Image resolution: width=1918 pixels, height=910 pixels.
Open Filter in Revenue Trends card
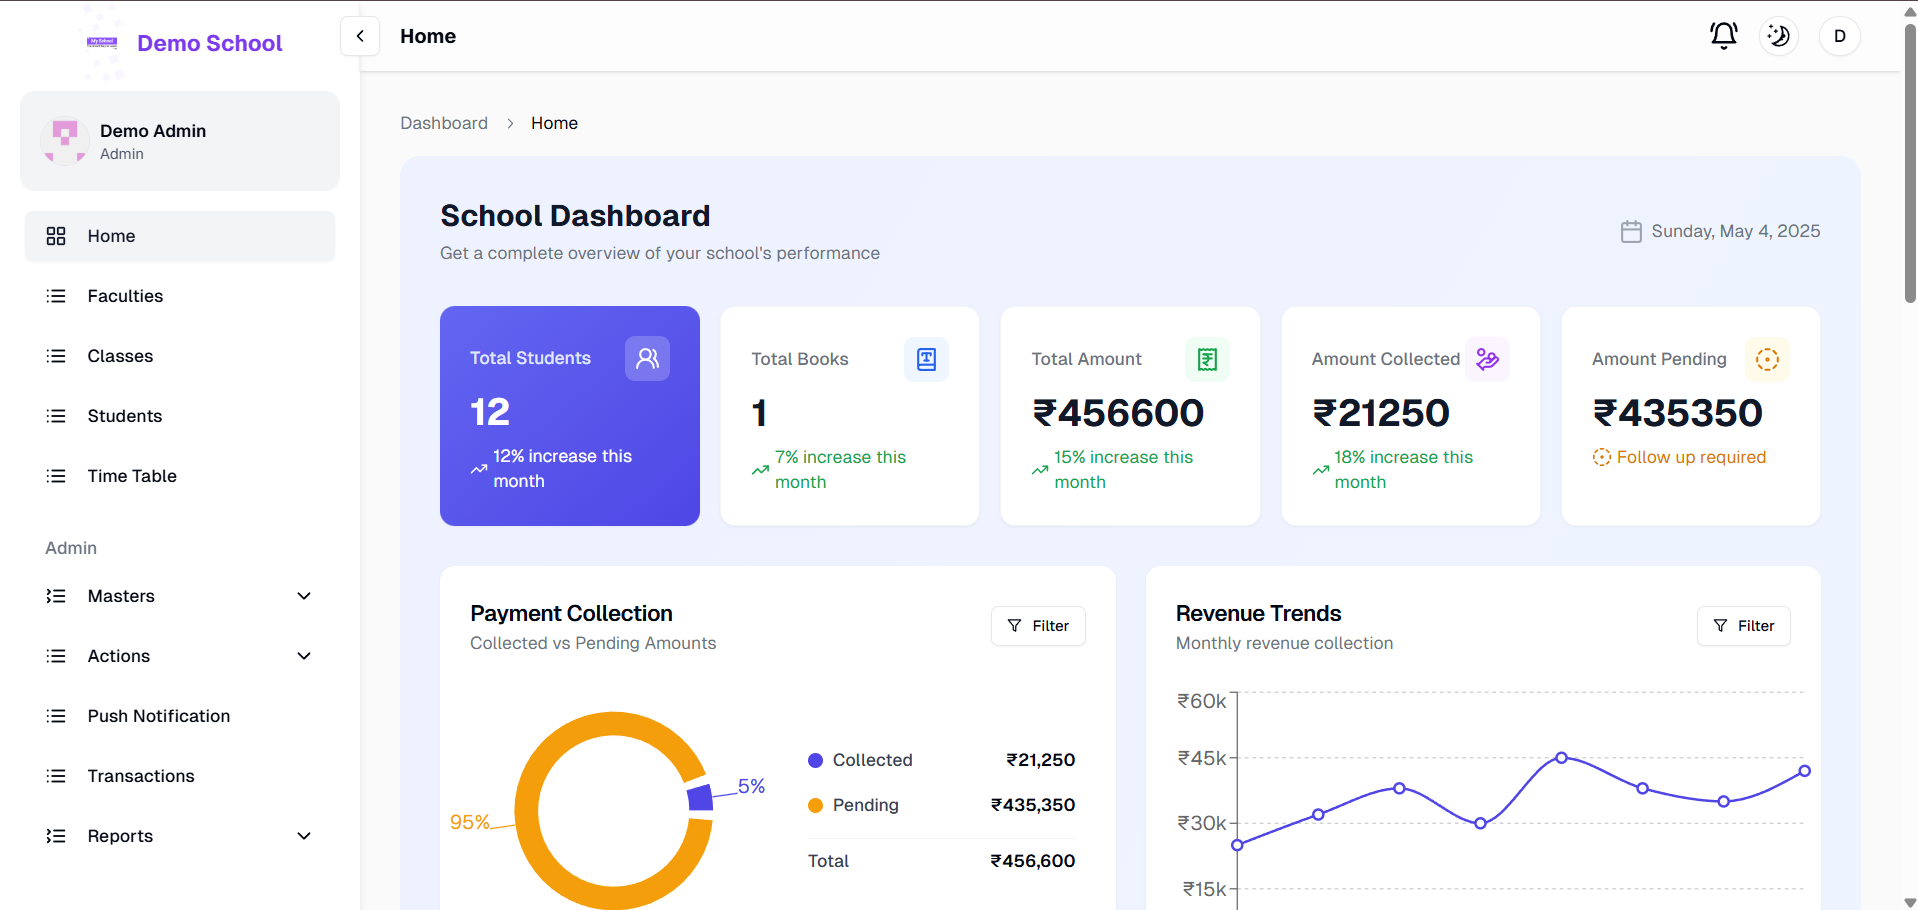1743,626
